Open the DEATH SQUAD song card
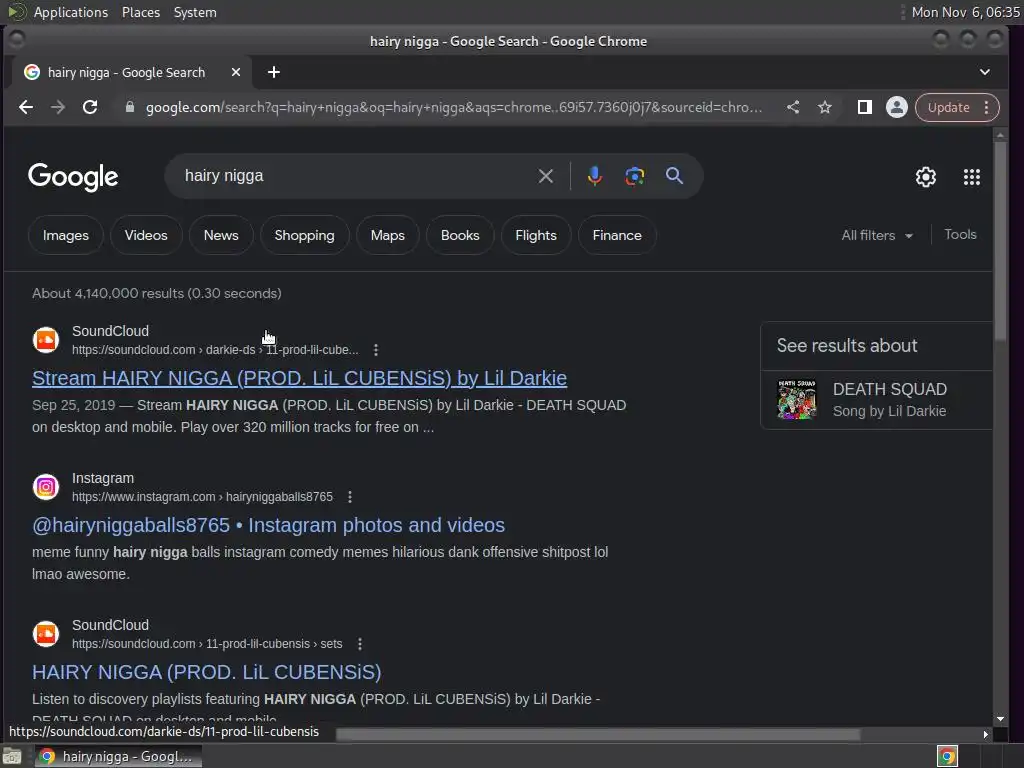Viewport: 1024px width, 768px height. click(x=876, y=400)
